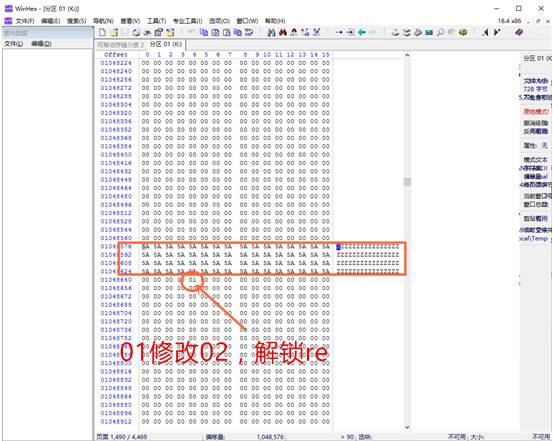Click the Open RAM toolbar icon
Viewport: 553px width, 441px height.
click(418, 32)
